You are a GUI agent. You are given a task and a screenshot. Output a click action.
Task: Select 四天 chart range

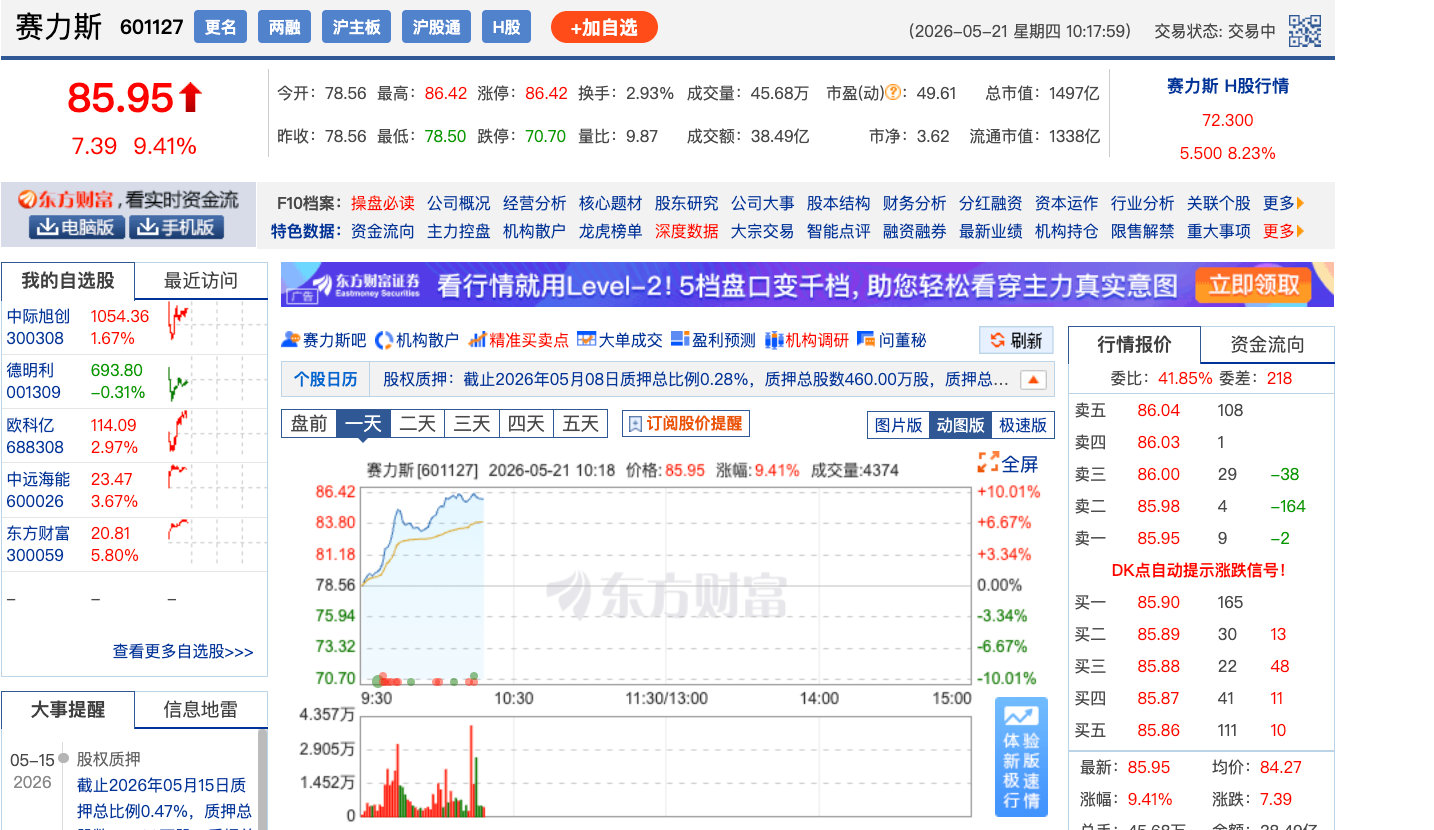tap(525, 423)
